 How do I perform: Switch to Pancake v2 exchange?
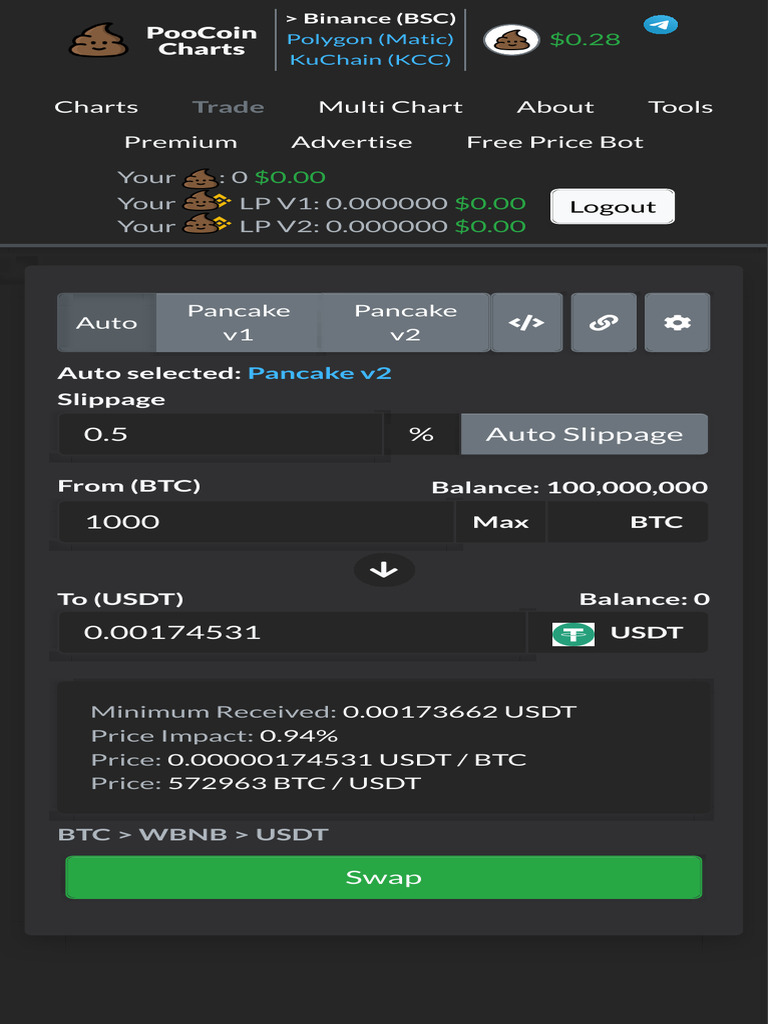(406, 323)
